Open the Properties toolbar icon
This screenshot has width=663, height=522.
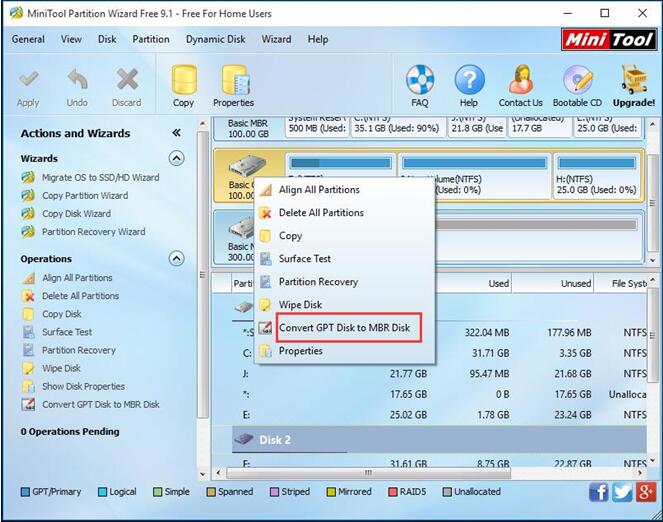pyautogui.click(x=236, y=79)
